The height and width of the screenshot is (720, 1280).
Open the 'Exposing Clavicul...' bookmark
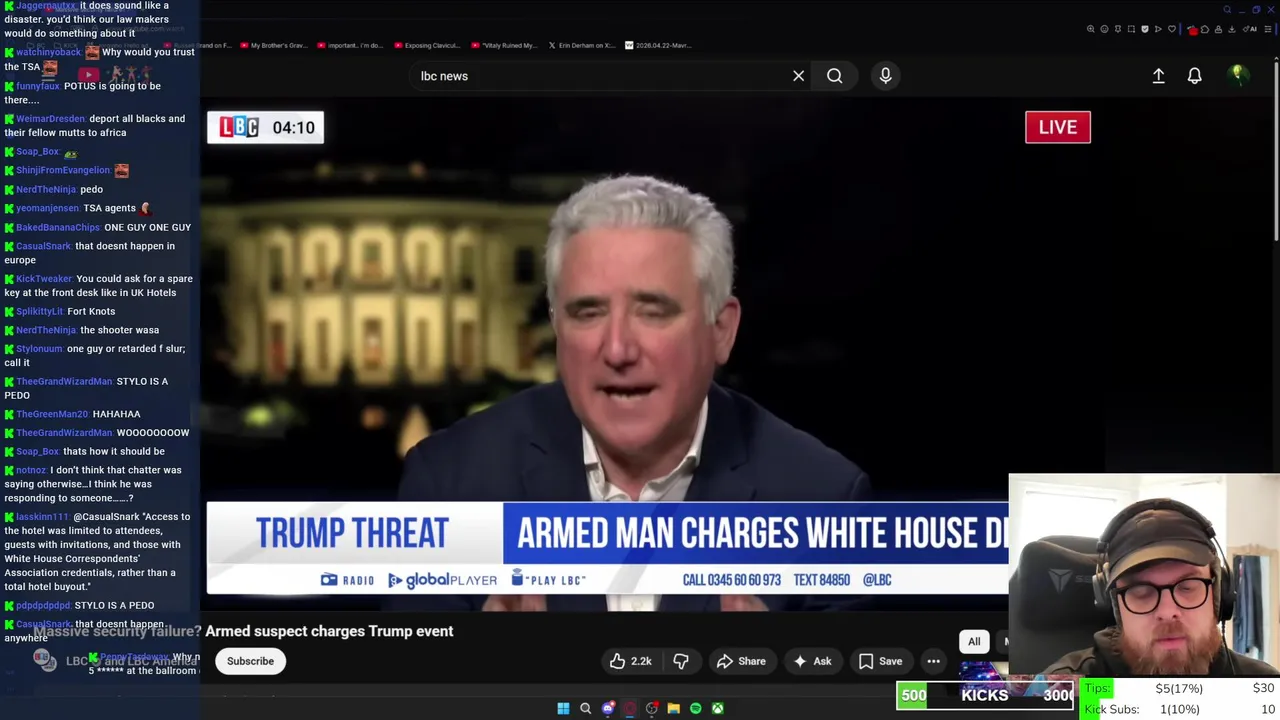tap(428, 45)
